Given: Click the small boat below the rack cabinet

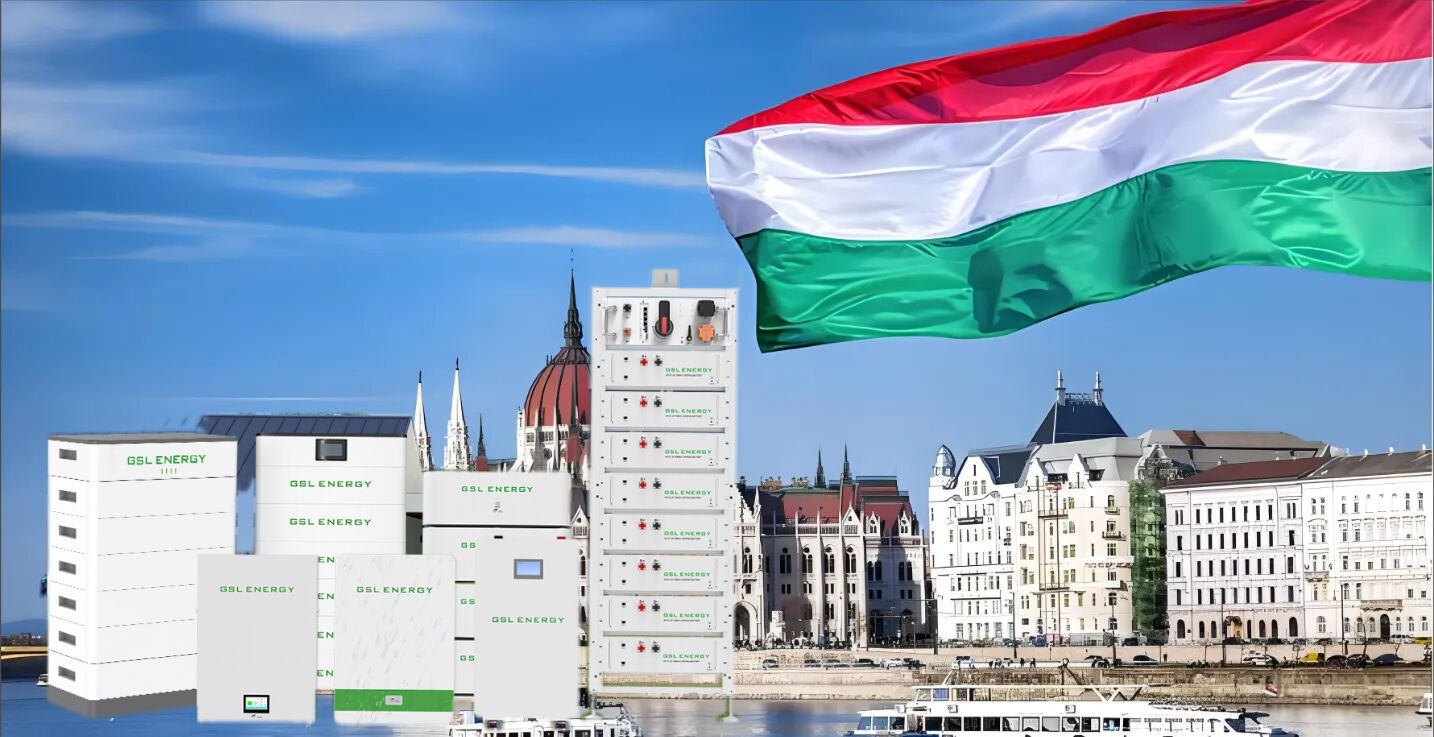Looking at the screenshot, I should pos(600,722).
